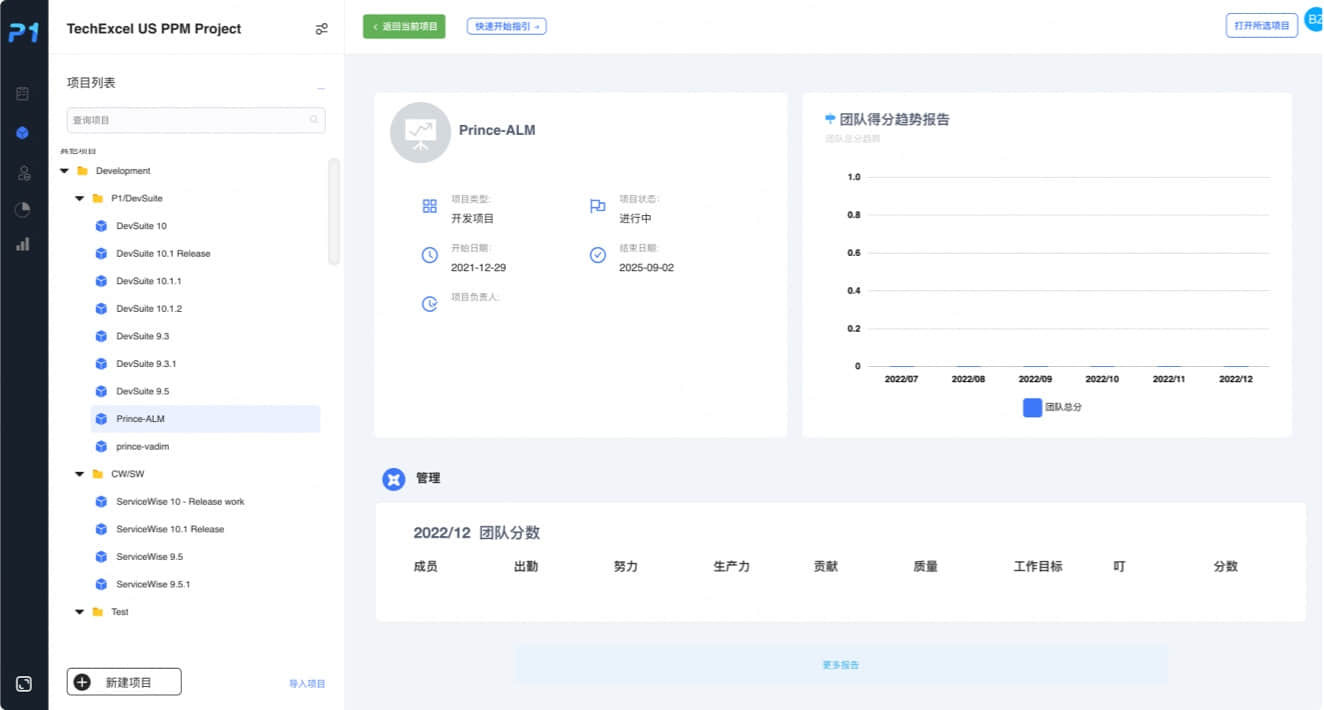
Task: Open the users icon in left sidebar
Action: 23,173
